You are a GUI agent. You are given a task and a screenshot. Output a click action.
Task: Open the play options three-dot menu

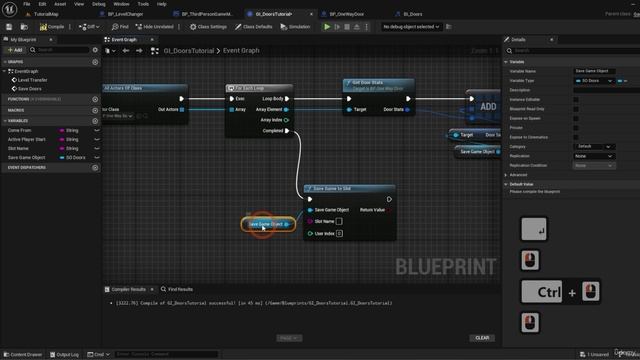click(x=366, y=27)
